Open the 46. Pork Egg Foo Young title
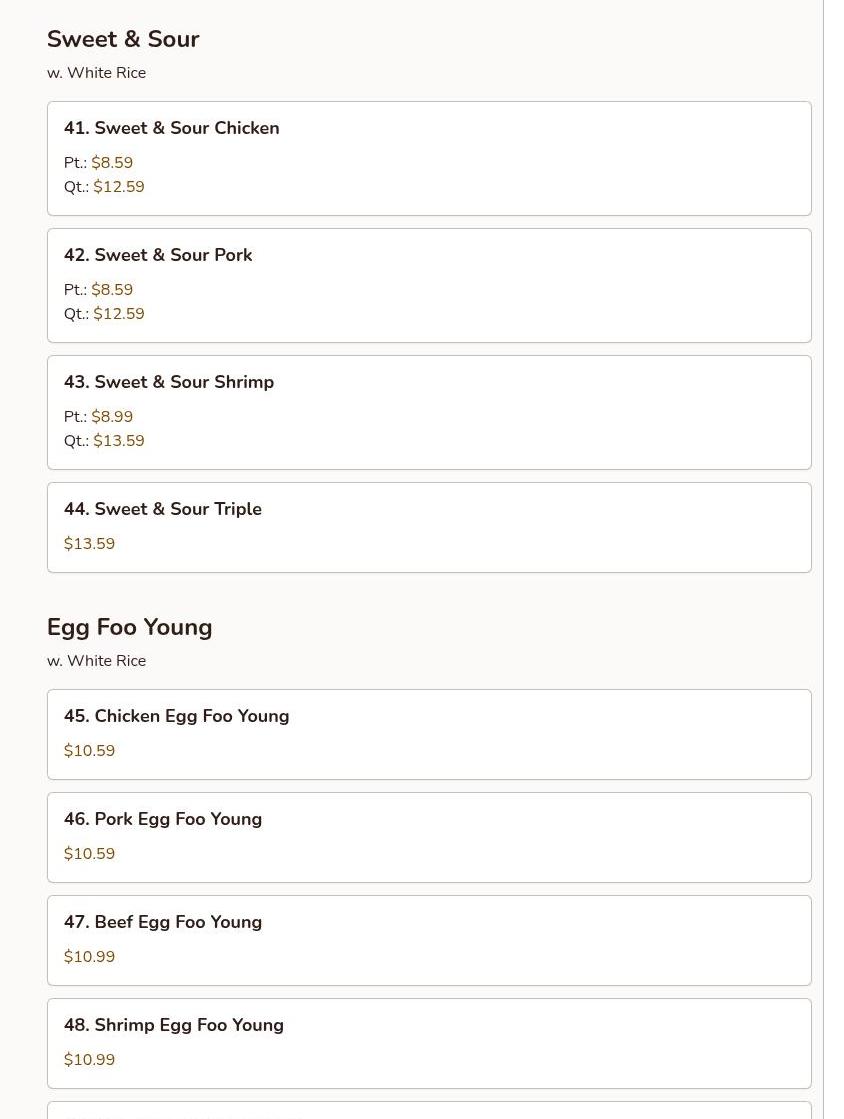The width and height of the screenshot is (844, 1119). 163,819
